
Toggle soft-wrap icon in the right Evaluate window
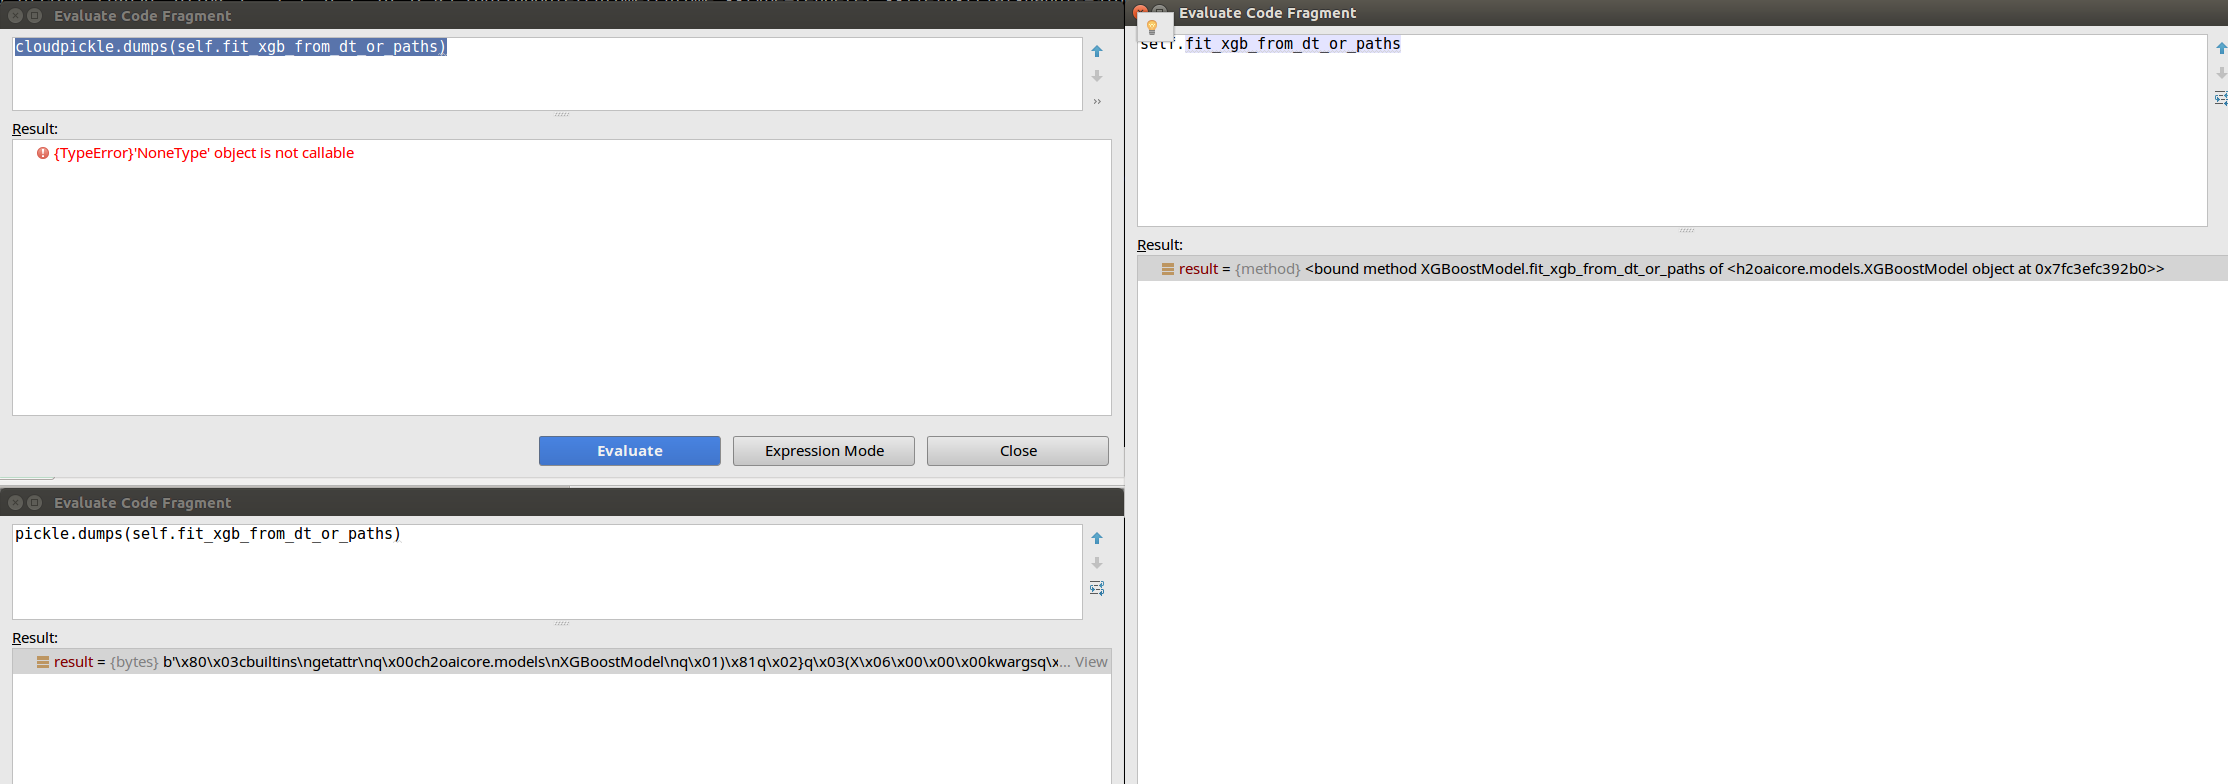(2221, 98)
